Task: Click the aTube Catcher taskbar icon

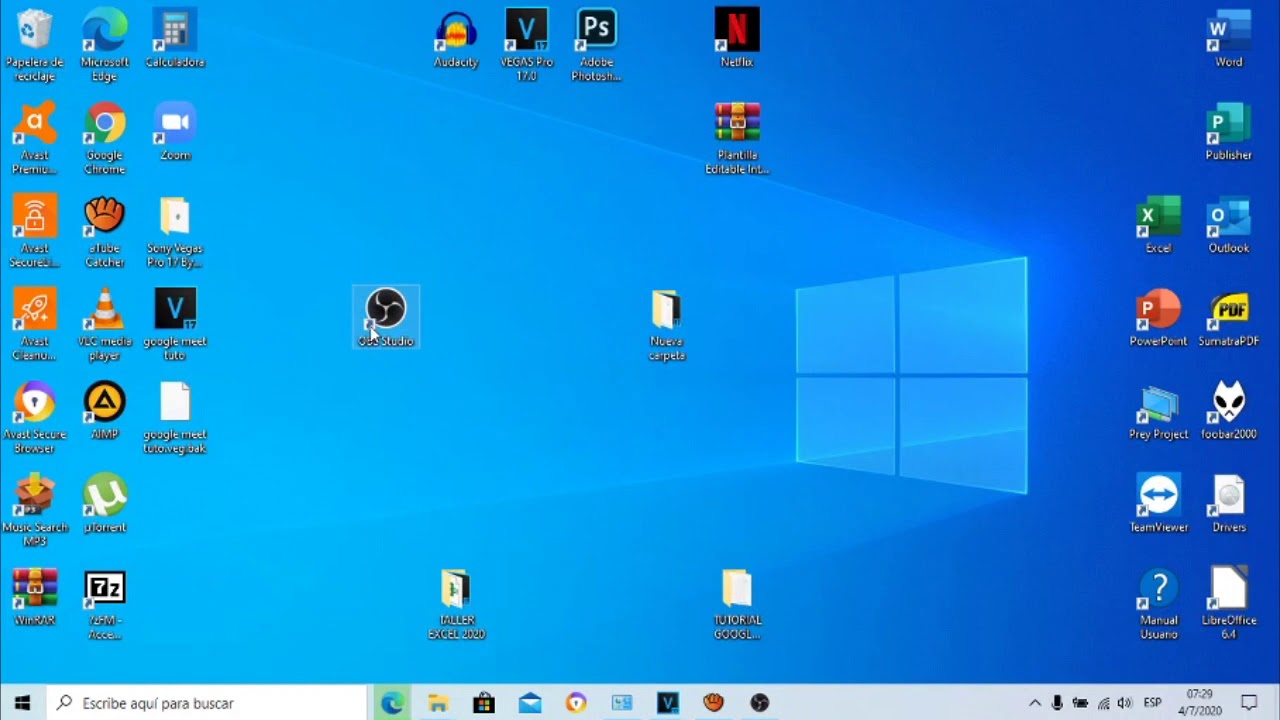Action: tap(713, 703)
